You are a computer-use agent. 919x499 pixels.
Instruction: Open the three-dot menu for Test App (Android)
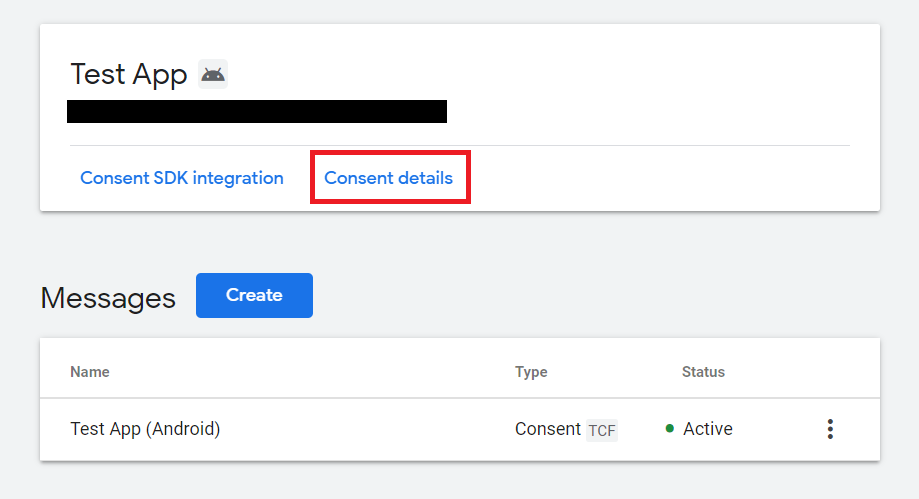830,429
